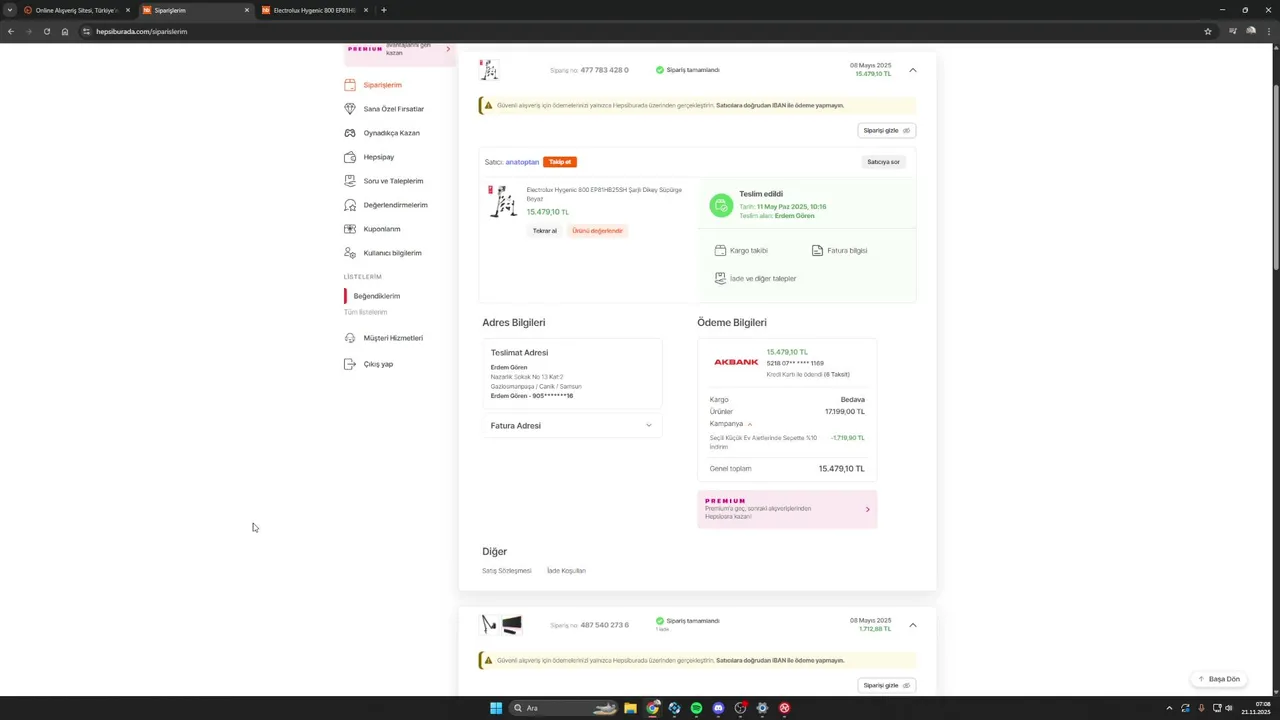Select the Kuponlarım coupon icon
This screenshot has width=1280, height=720.
click(350, 229)
